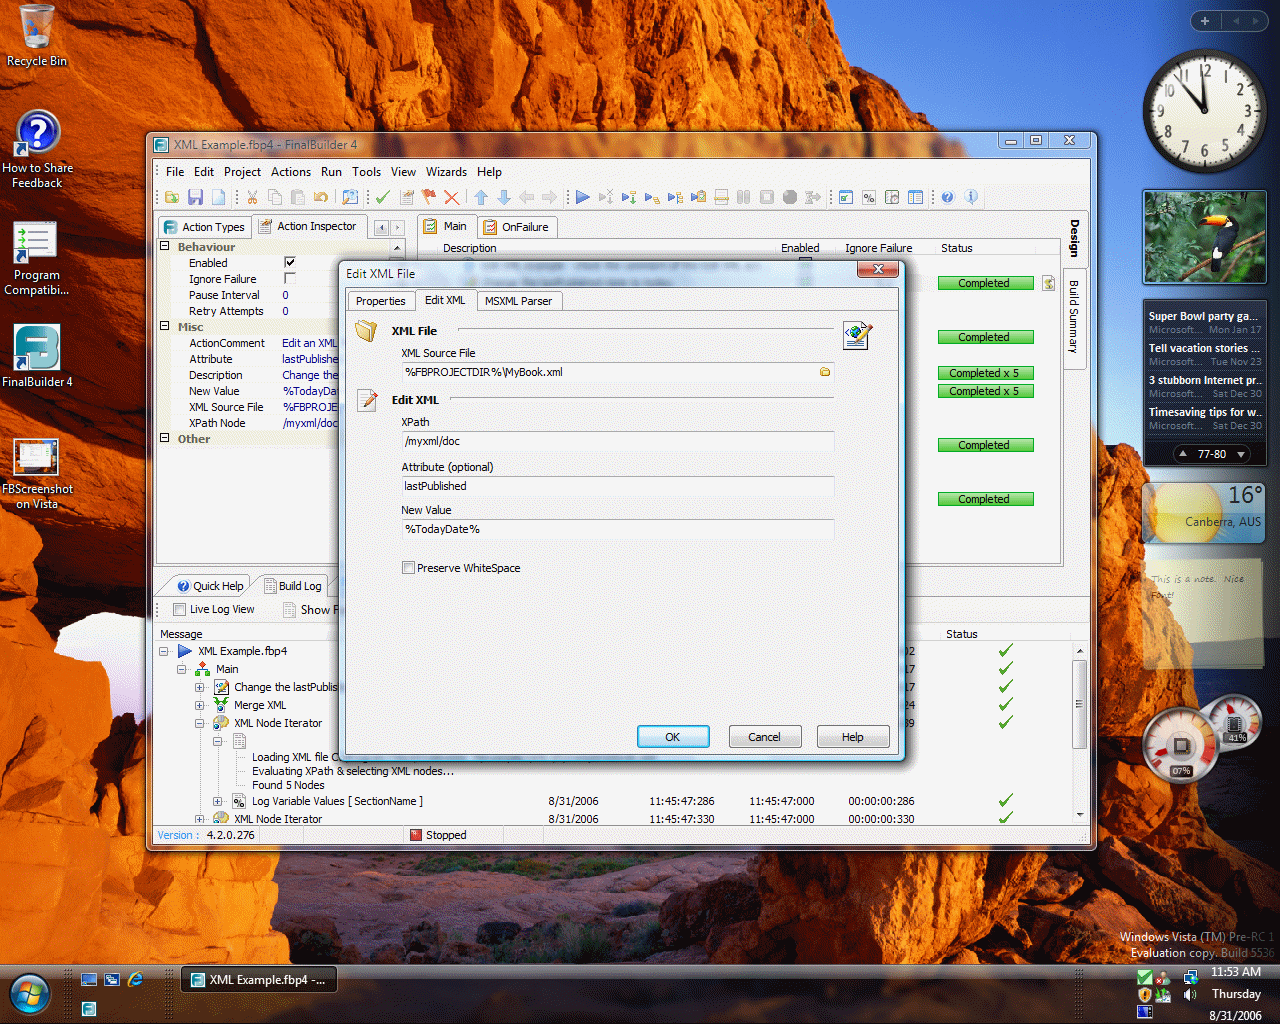The width and height of the screenshot is (1280, 1024).
Task: Open the FinalBuilder 4 desktop icon
Action: 37,355
